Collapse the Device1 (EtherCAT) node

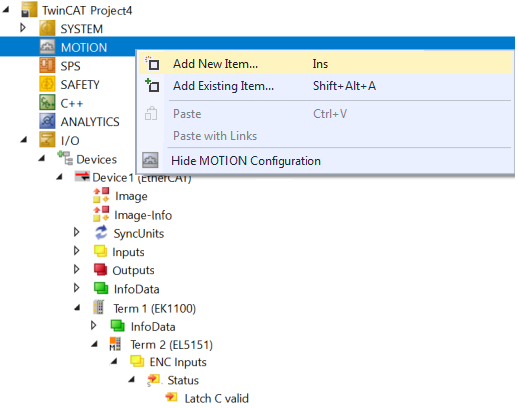[x=60, y=177]
